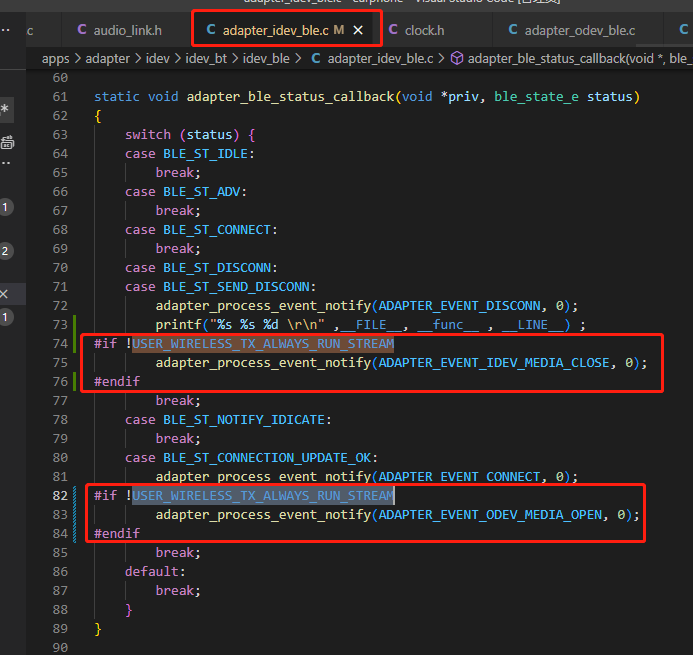Click the C icon on the adapter_idev_ble.c tab
This screenshot has height=655, width=693.
(x=211, y=30)
